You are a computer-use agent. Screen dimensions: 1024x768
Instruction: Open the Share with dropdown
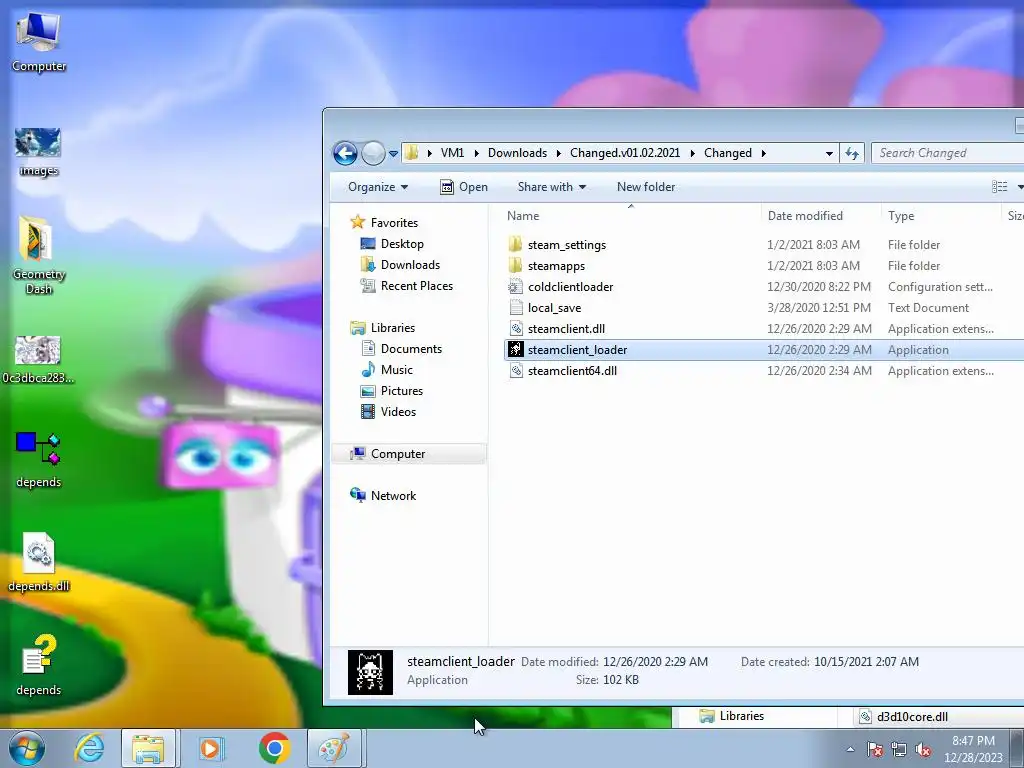click(552, 187)
